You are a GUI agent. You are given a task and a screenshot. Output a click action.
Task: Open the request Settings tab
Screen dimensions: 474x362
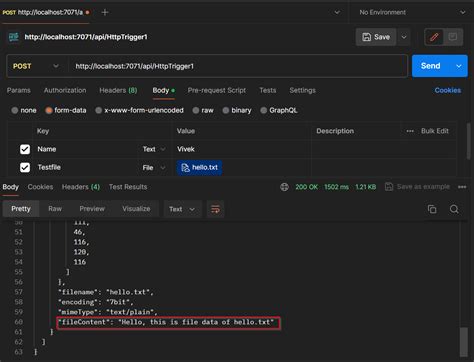coord(302,90)
